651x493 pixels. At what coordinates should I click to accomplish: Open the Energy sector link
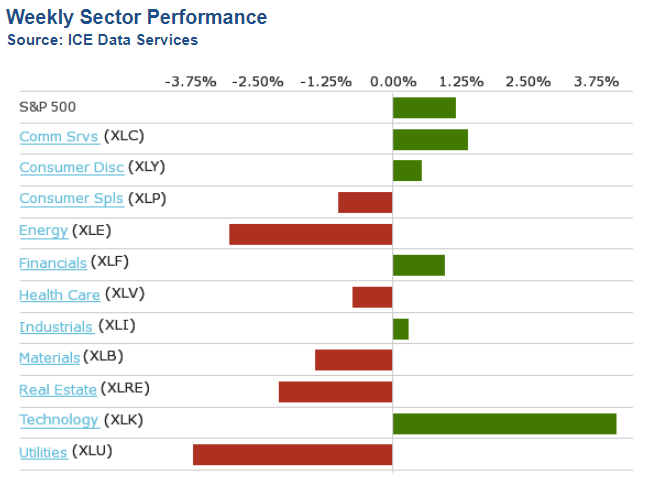click(43, 231)
